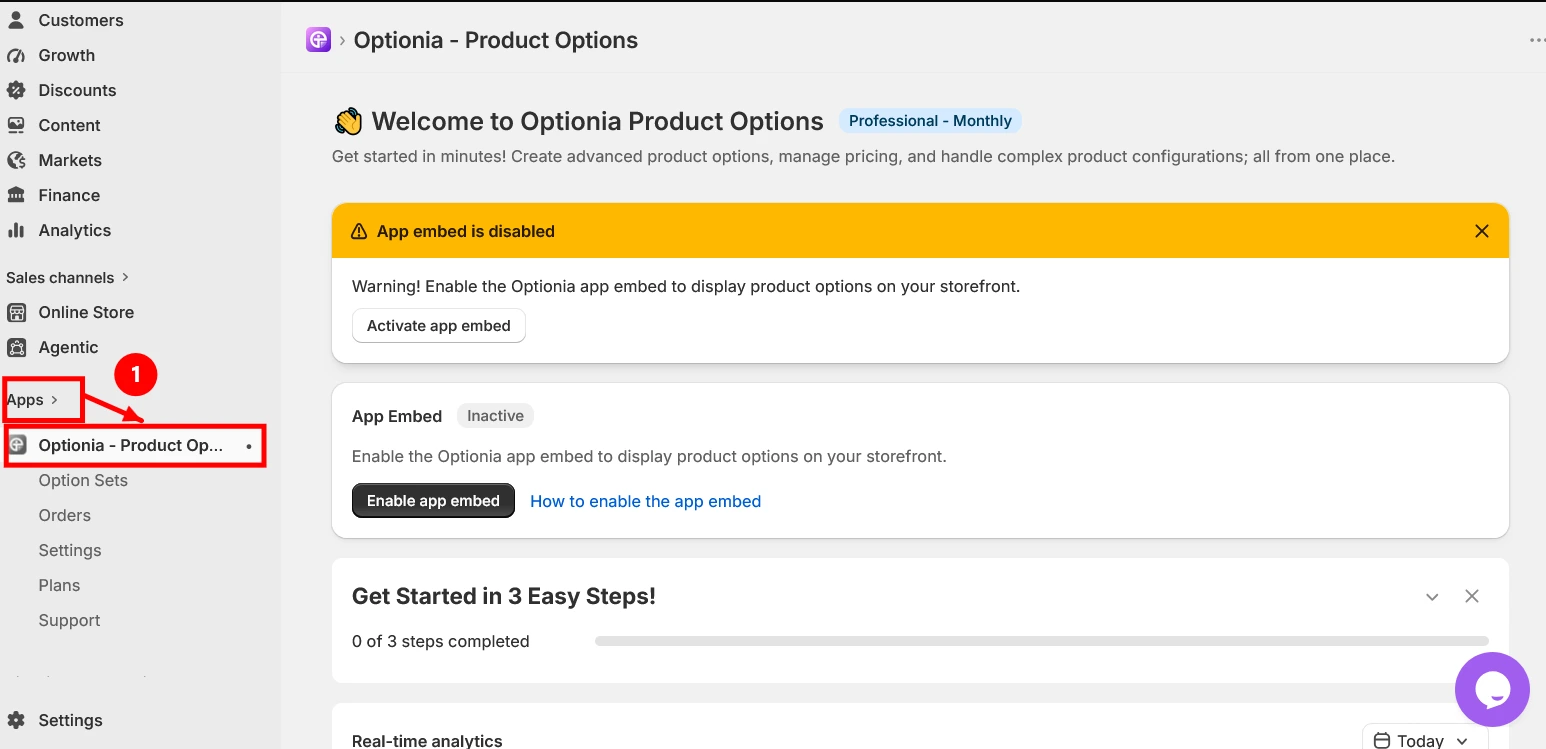Click the Professional - Monthly plan badge
This screenshot has height=749, width=1546.
(x=930, y=121)
